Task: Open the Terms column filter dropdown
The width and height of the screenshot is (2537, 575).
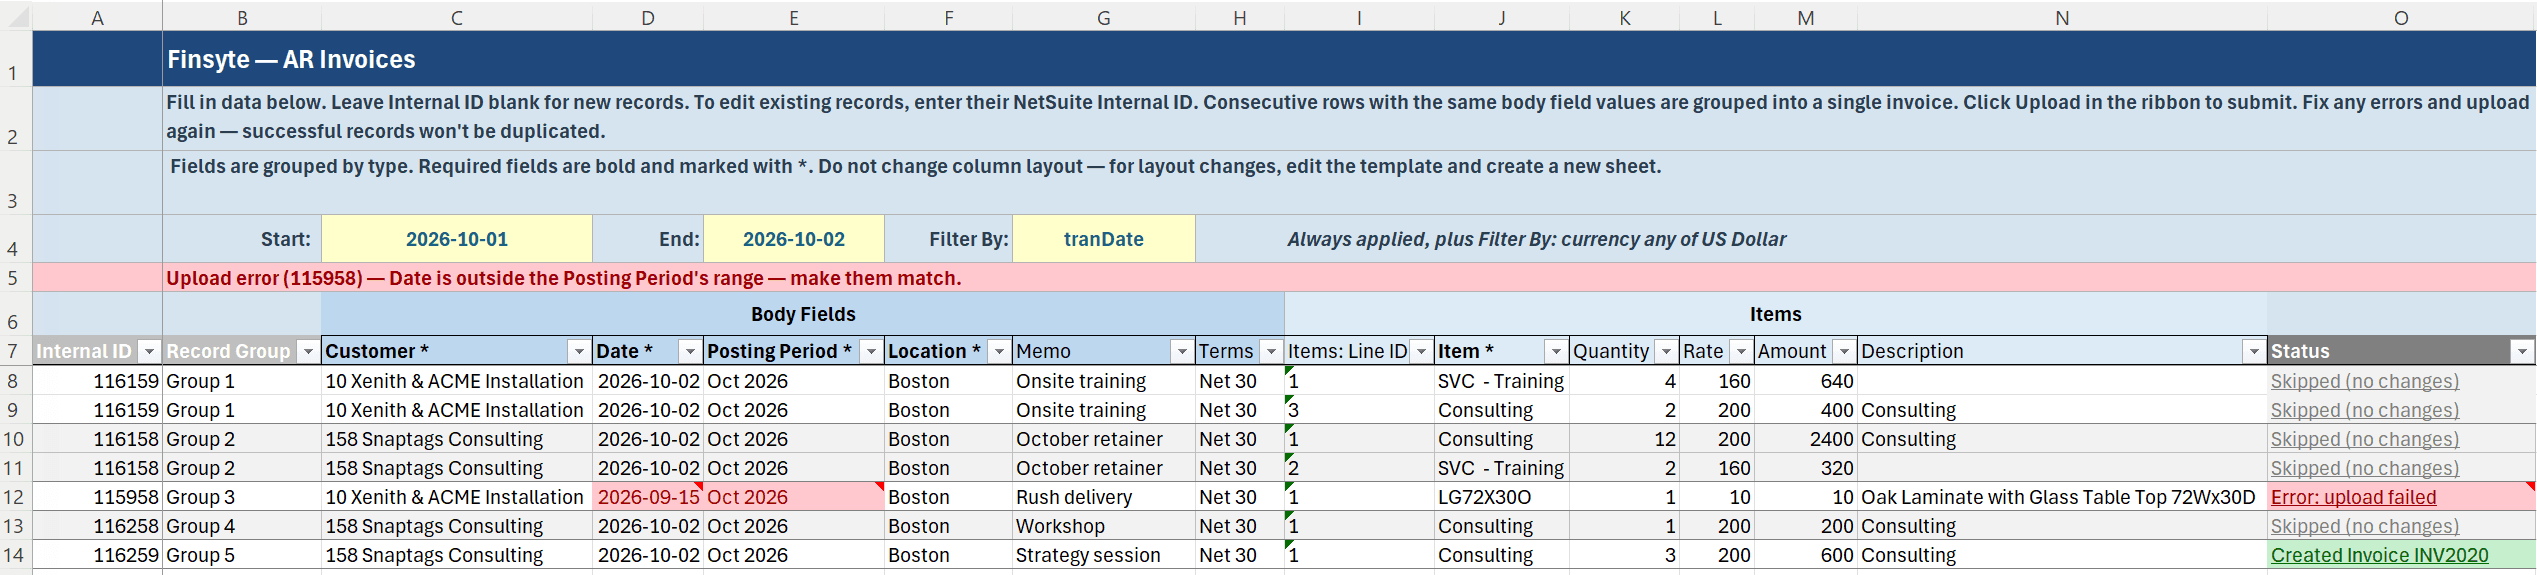Action: click(1271, 352)
